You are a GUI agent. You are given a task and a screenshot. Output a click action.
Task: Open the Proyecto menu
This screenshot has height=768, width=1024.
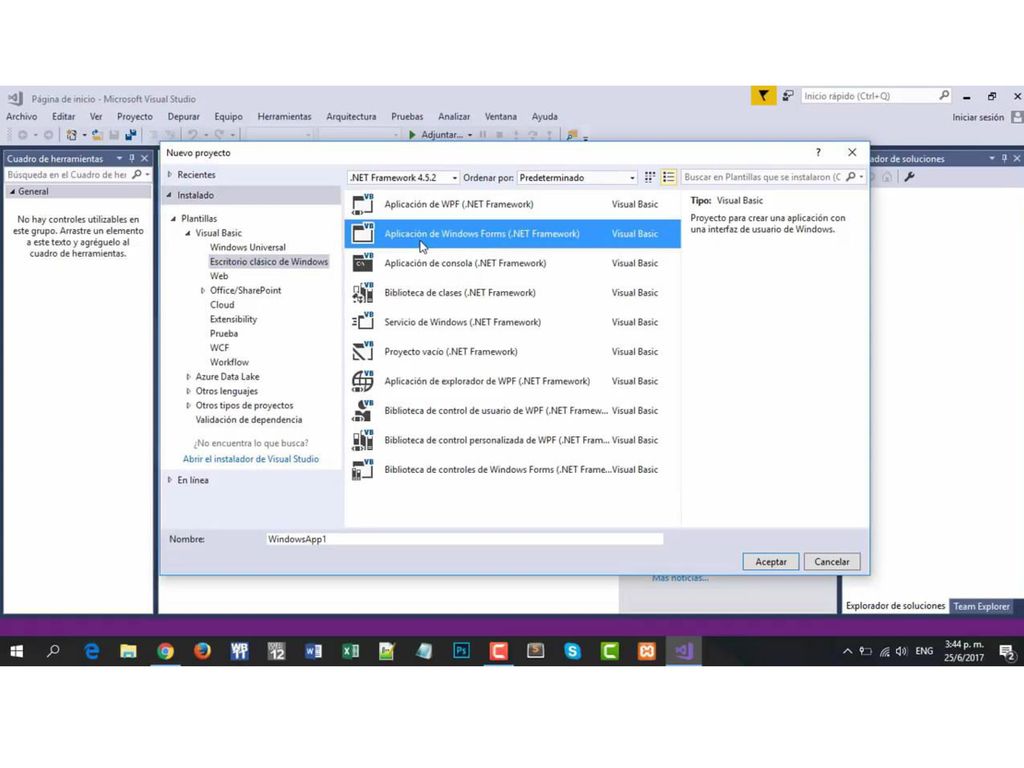coord(135,116)
